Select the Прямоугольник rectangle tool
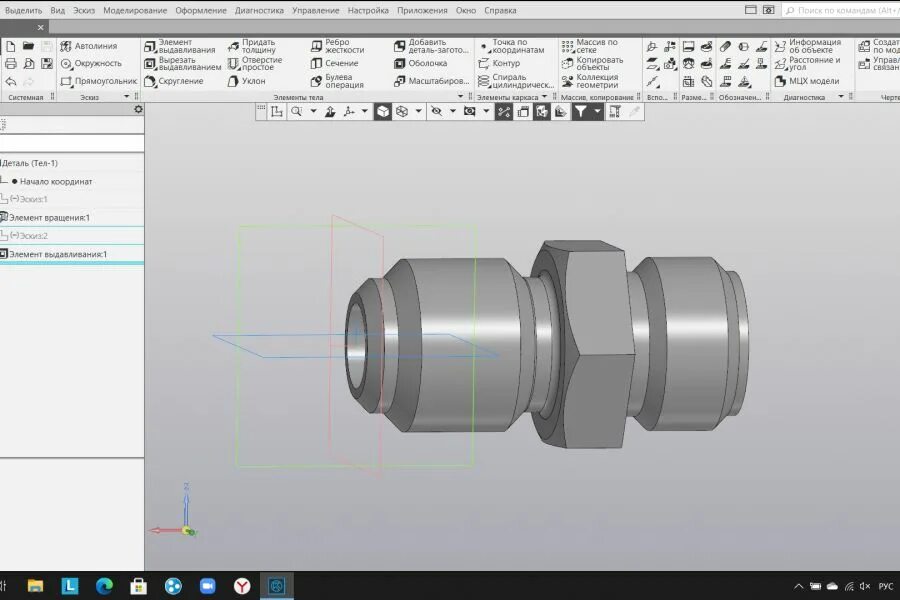 [98, 82]
